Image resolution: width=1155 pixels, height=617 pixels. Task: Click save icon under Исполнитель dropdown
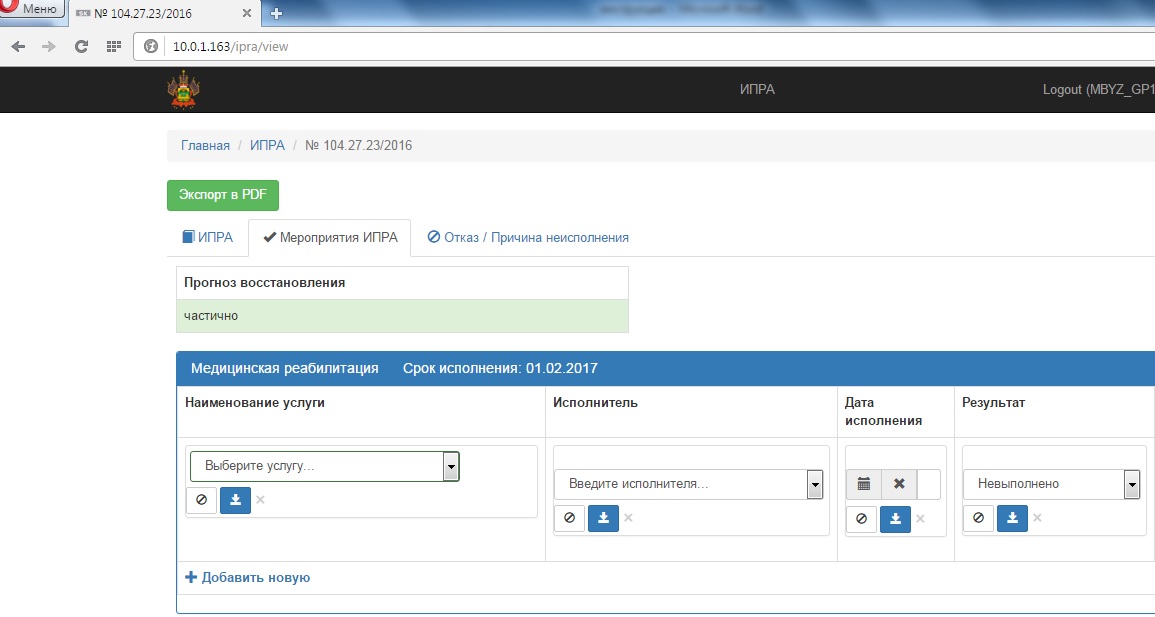click(x=603, y=518)
